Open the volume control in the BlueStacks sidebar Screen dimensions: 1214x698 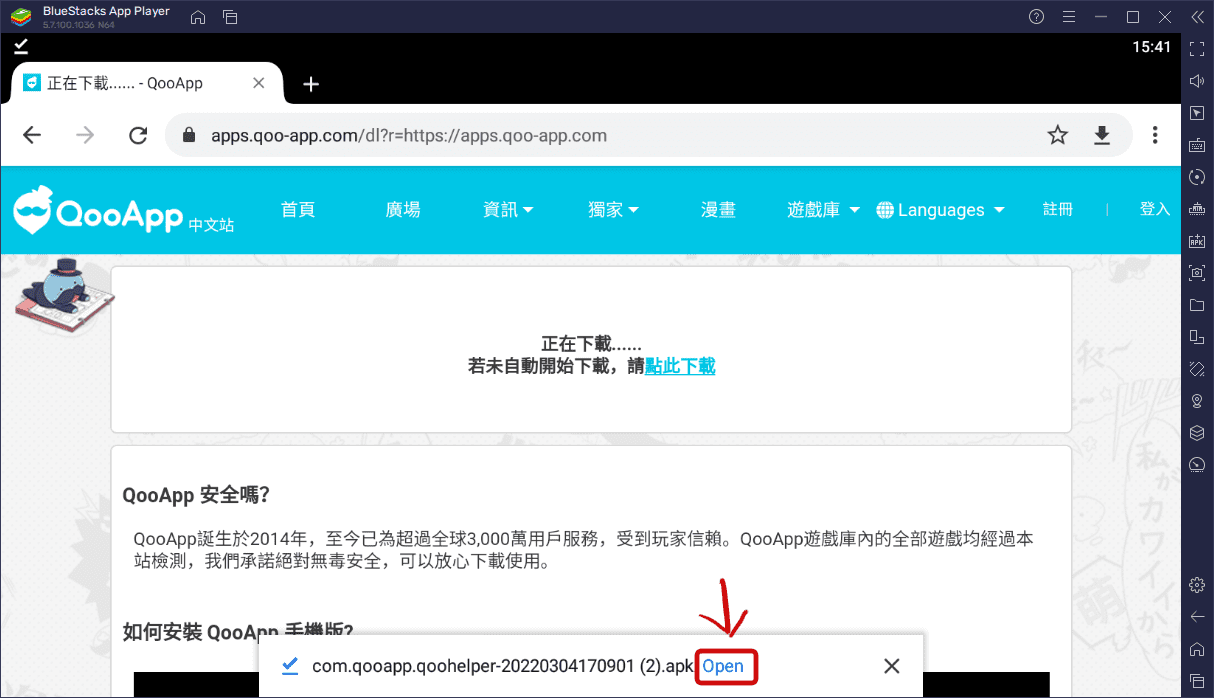(x=1196, y=80)
